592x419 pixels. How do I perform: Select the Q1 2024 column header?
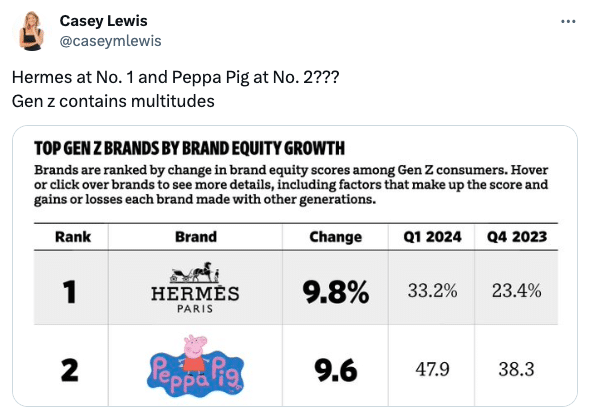point(432,237)
